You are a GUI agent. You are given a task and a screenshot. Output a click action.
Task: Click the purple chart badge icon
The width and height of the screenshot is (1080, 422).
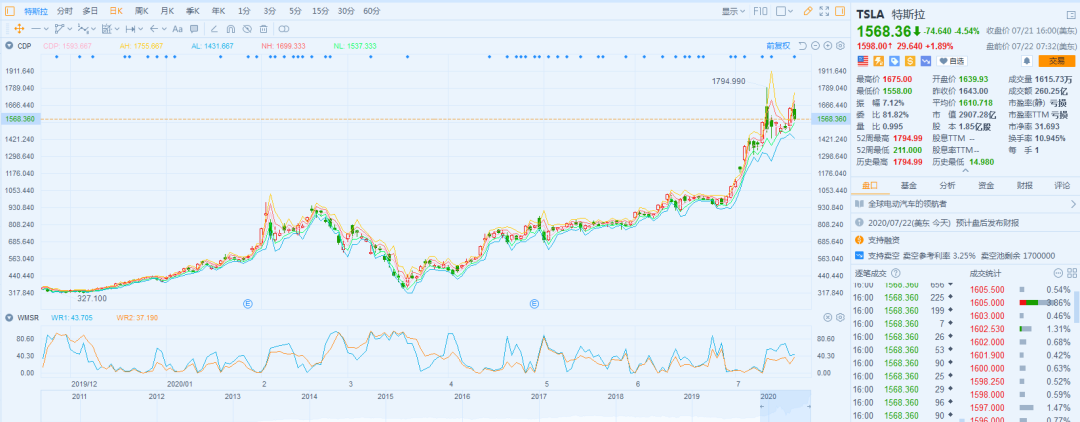[x=927, y=61]
